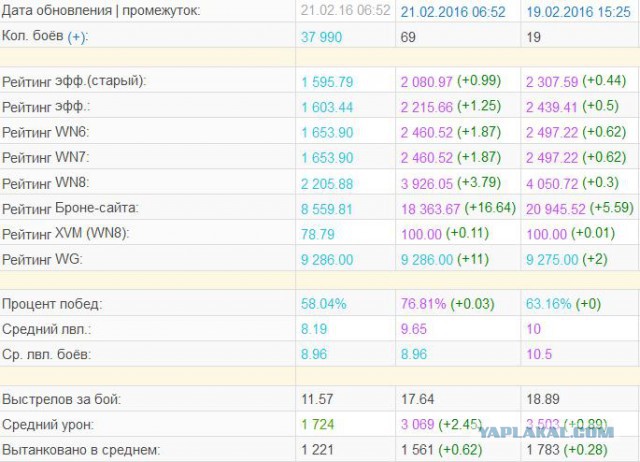
Task: Select the value 10.5
Action: point(539,355)
